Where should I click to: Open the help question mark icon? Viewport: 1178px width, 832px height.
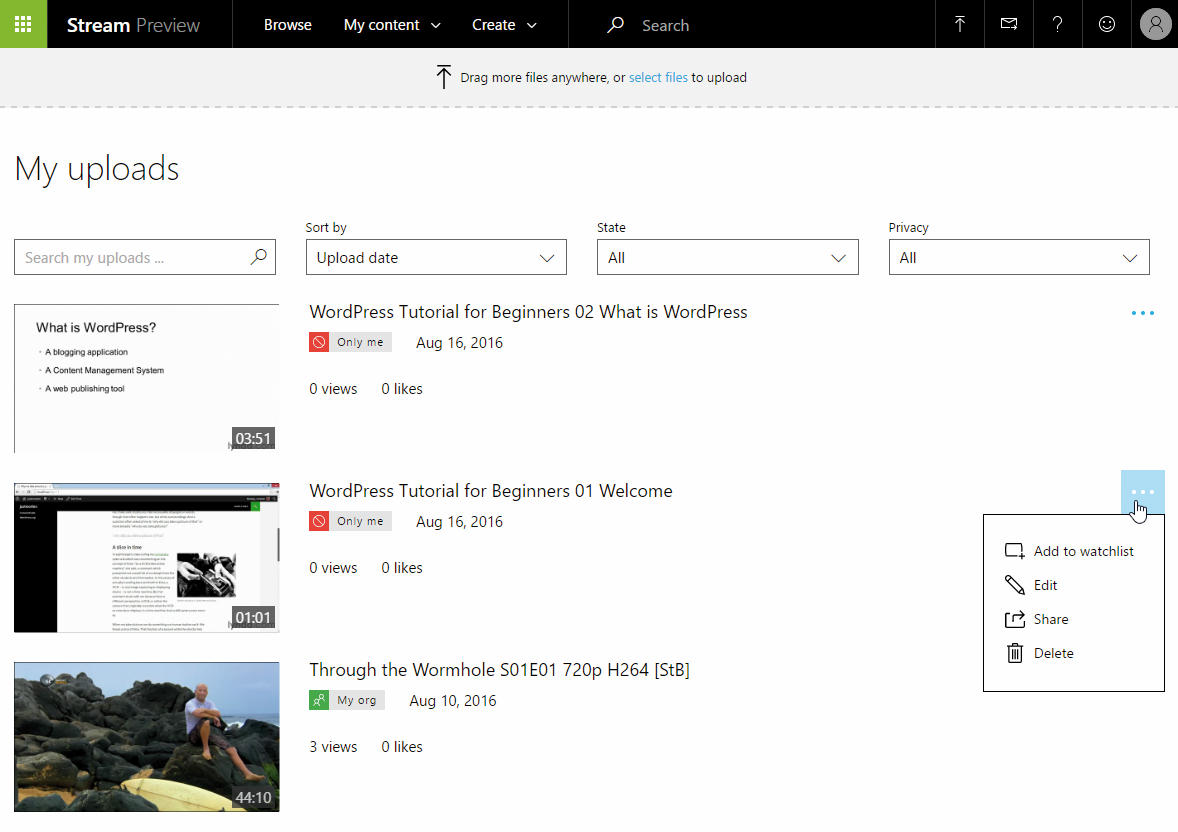tap(1058, 24)
